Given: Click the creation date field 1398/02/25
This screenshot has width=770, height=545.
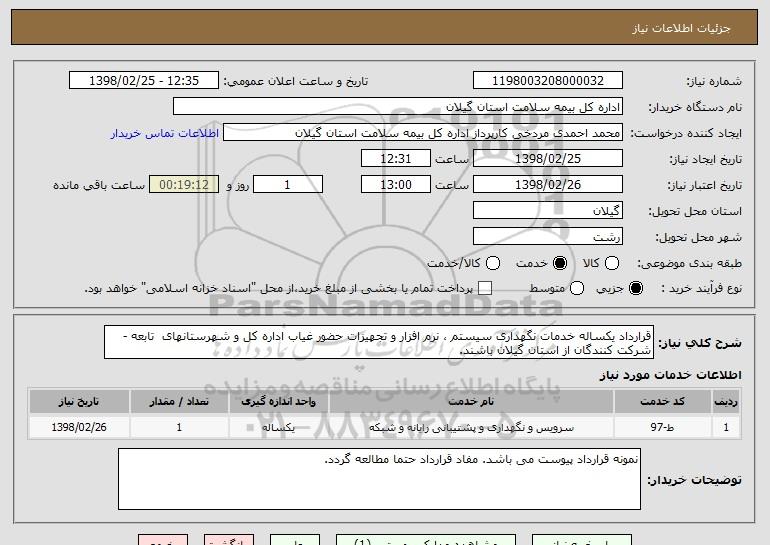Looking at the screenshot, I should [548, 159].
